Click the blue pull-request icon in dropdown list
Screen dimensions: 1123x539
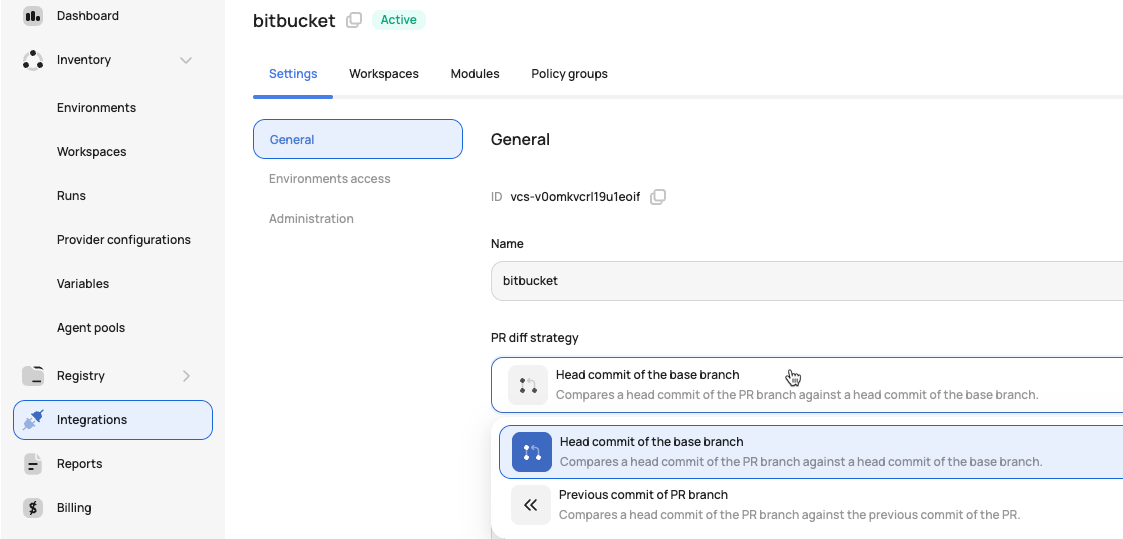tap(531, 452)
